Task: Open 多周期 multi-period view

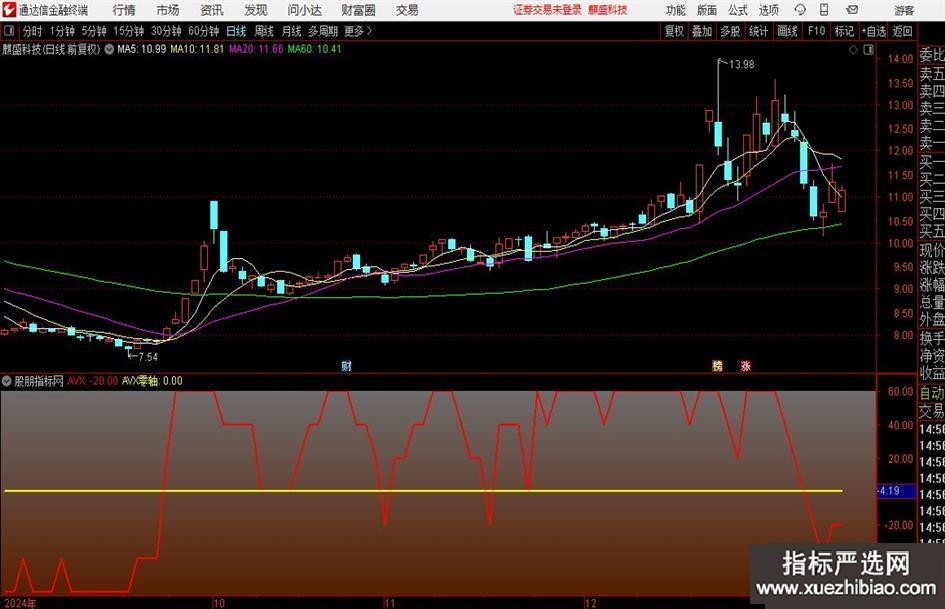Action: [323, 31]
